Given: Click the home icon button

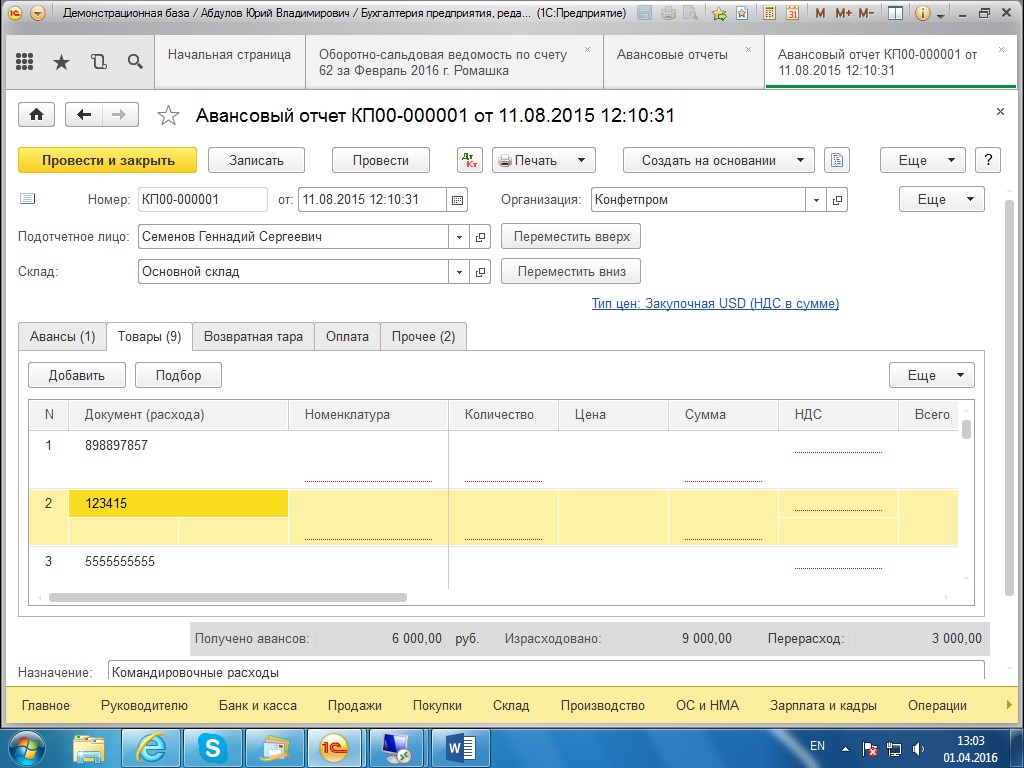Looking at the screenshot, I should [x=36, y=115].
